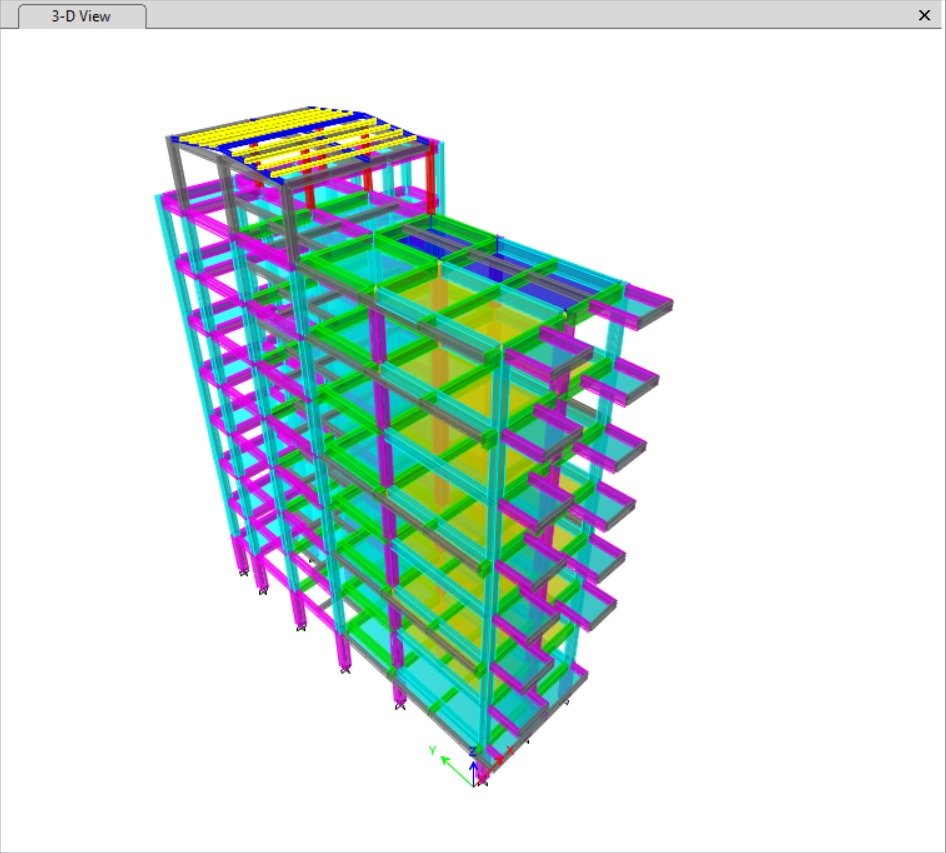Select the gray column at penthouse left corner
The image size is (946, 853).
(x=181, y=170)
